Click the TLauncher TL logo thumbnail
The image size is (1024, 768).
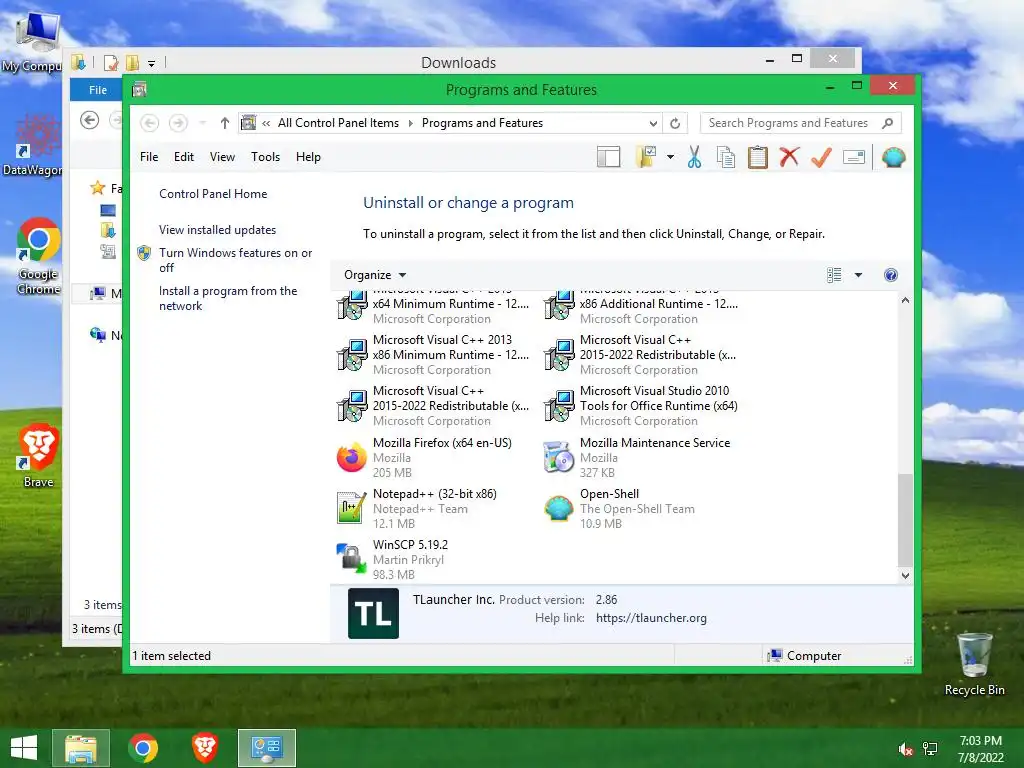pos(374,613)
